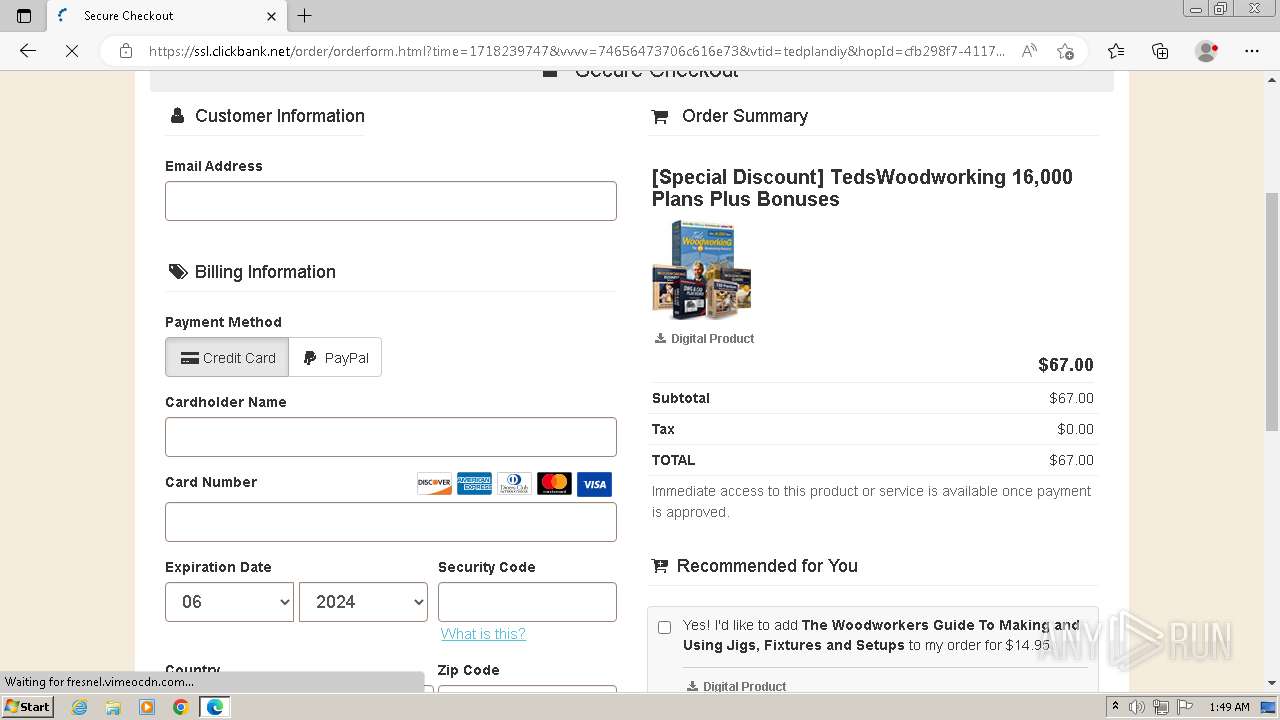The width and height of the screenshot is (1280, 720).
Task: Click the Billing Information tags icon
Action: 178,272
